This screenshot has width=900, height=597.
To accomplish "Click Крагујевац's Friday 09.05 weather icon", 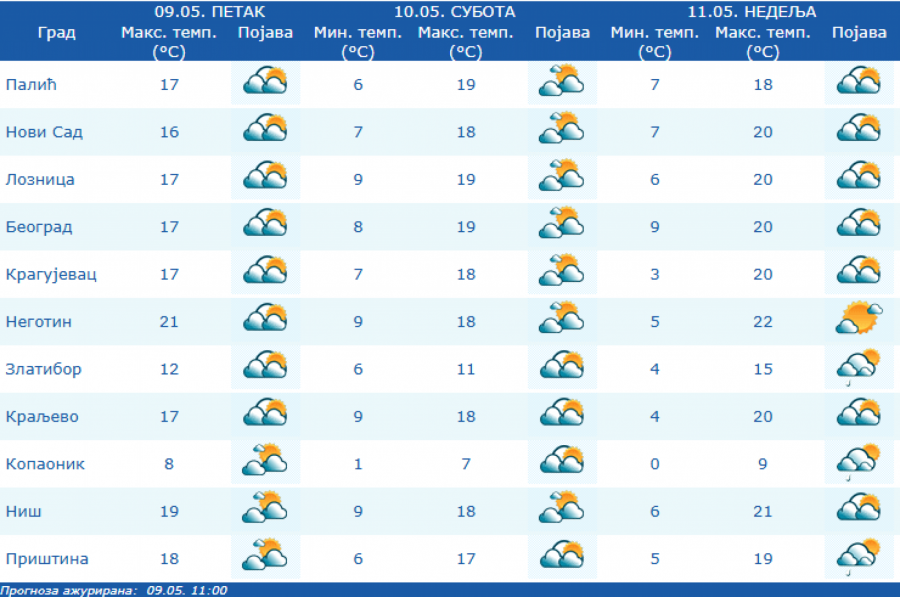I will coord(265,272).
